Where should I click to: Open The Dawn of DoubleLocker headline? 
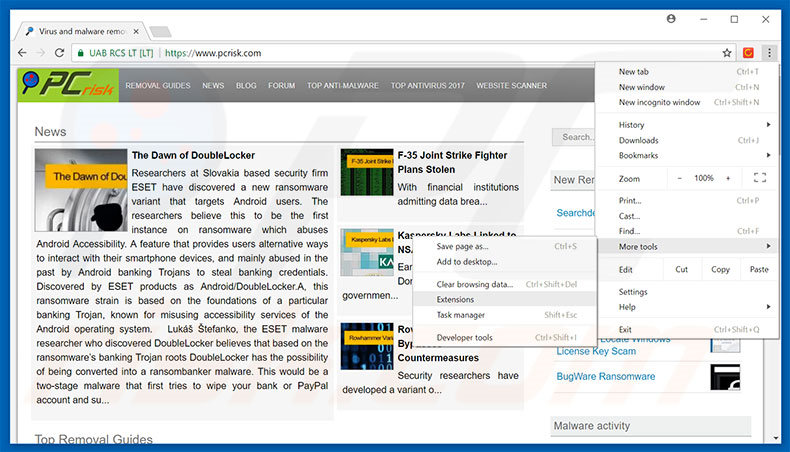coord(193,155)
